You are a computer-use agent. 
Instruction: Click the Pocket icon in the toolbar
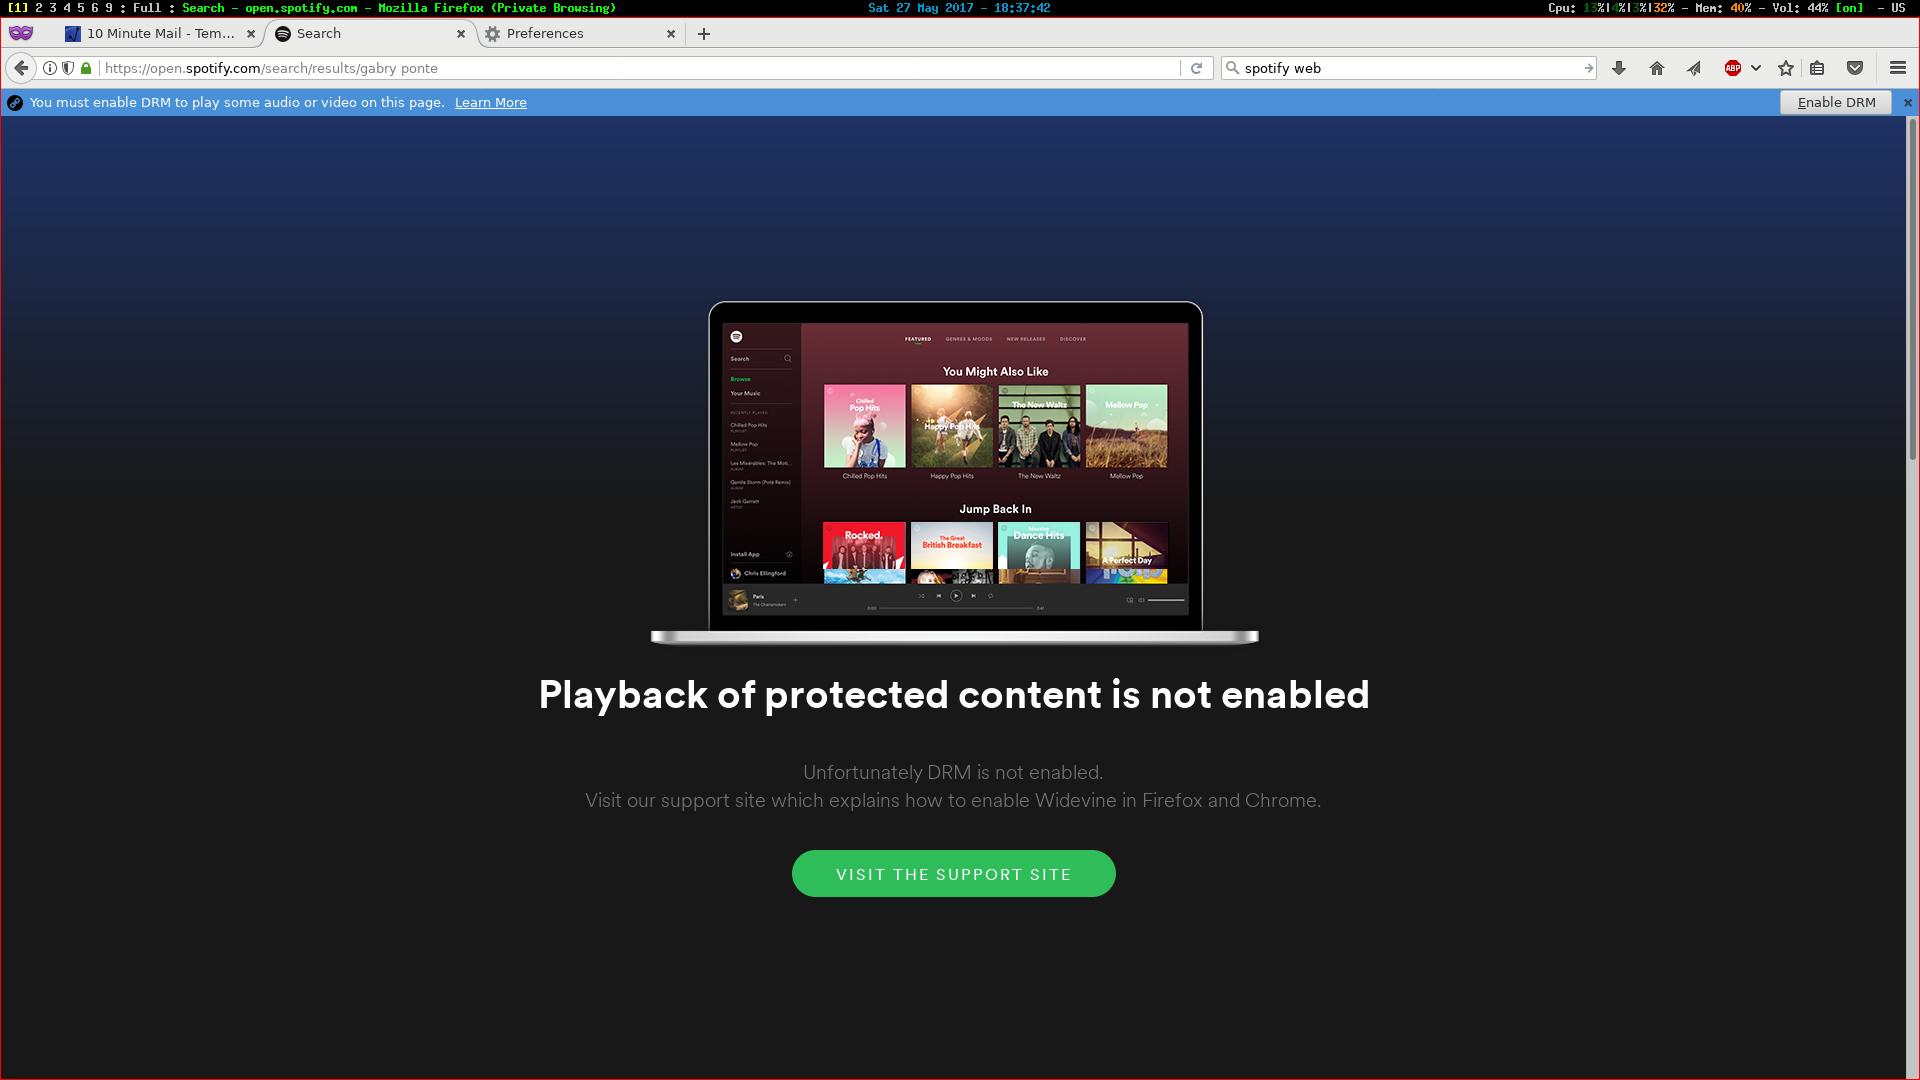point(1855,68)
